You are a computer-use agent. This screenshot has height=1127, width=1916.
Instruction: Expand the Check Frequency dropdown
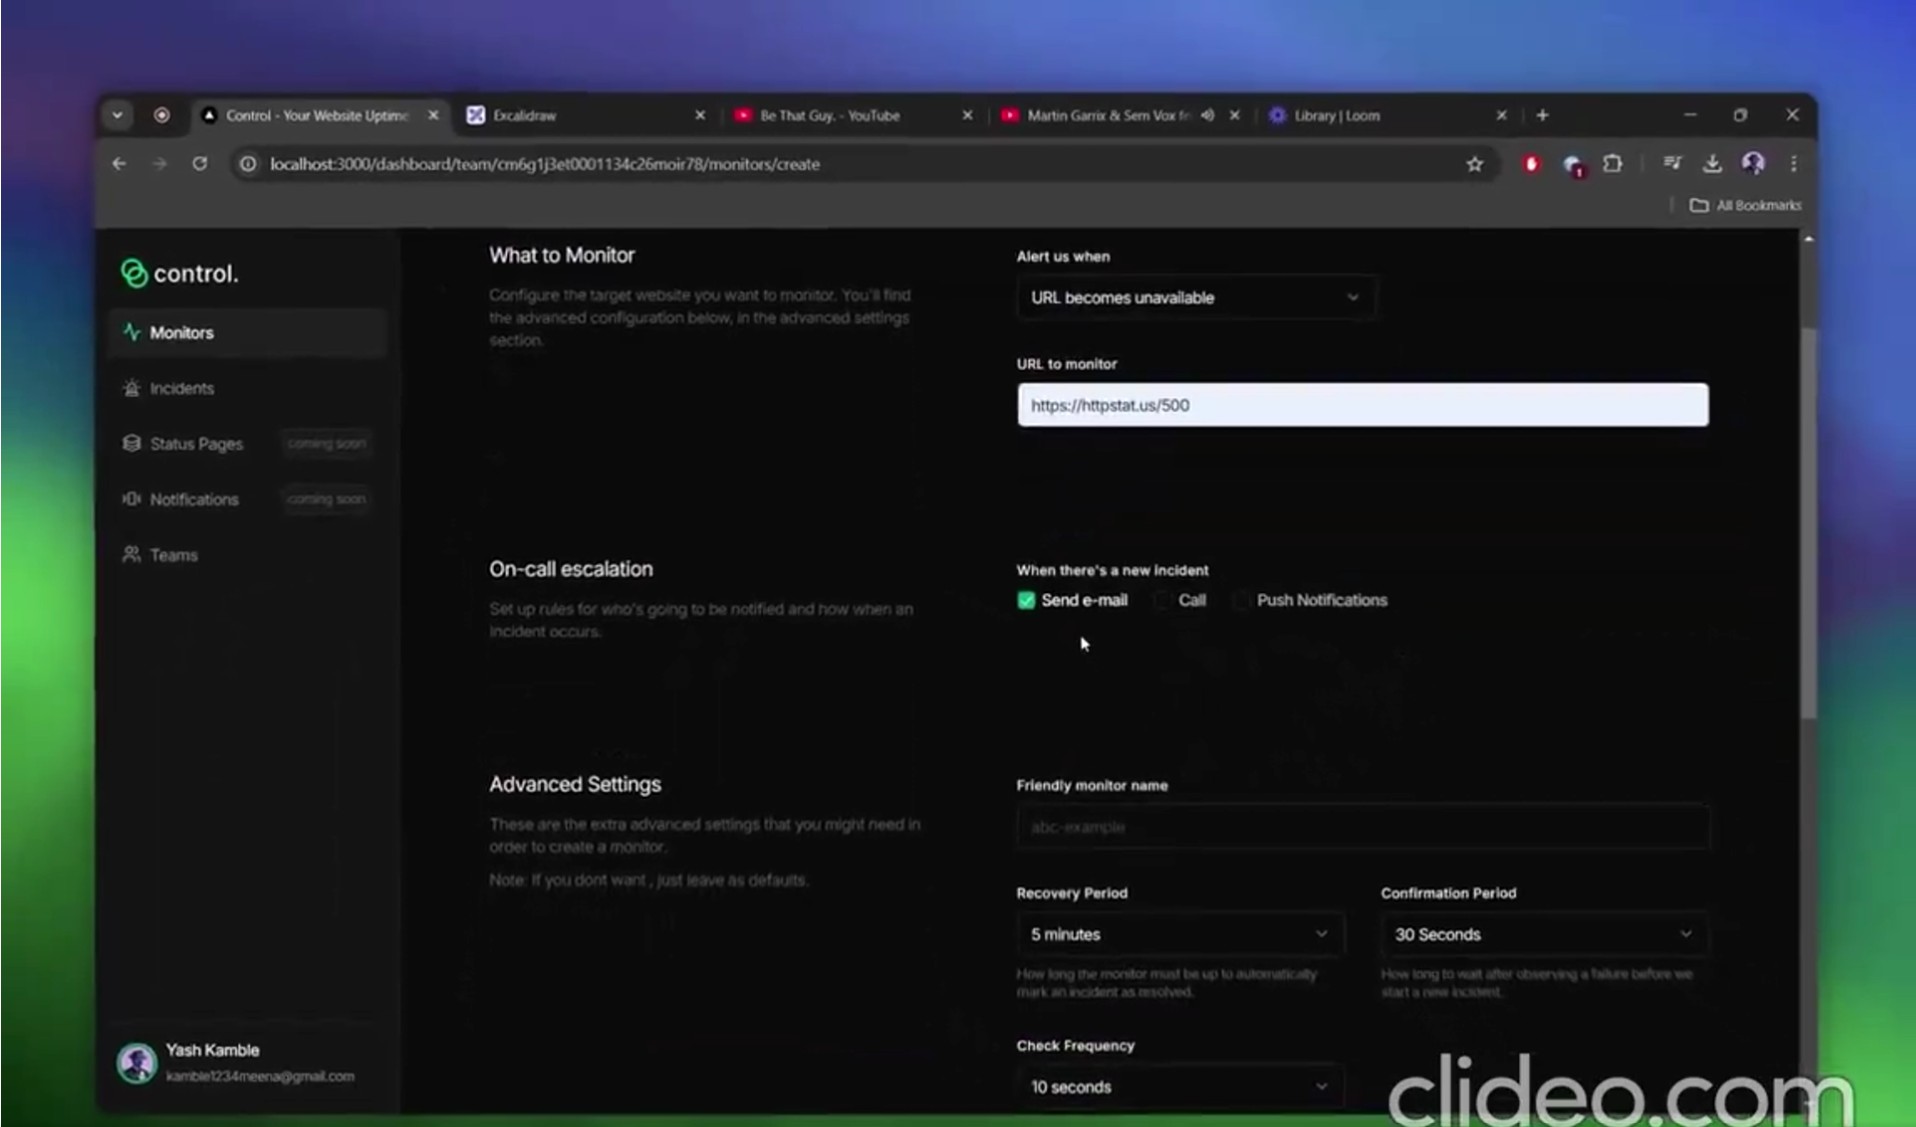point(1180,1086)
